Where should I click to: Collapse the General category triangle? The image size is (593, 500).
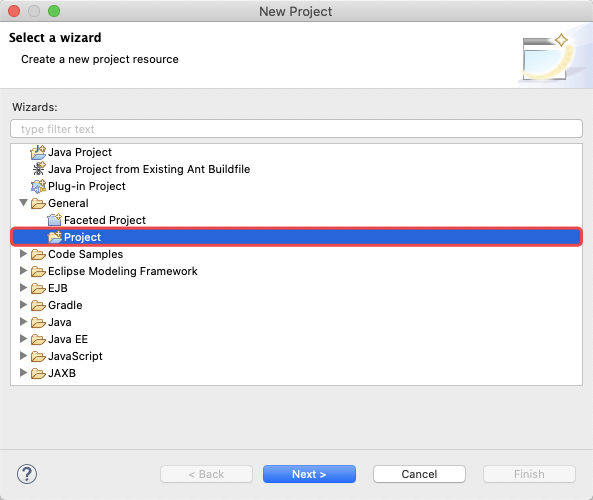pyautogui.click(x=23, y=203)
